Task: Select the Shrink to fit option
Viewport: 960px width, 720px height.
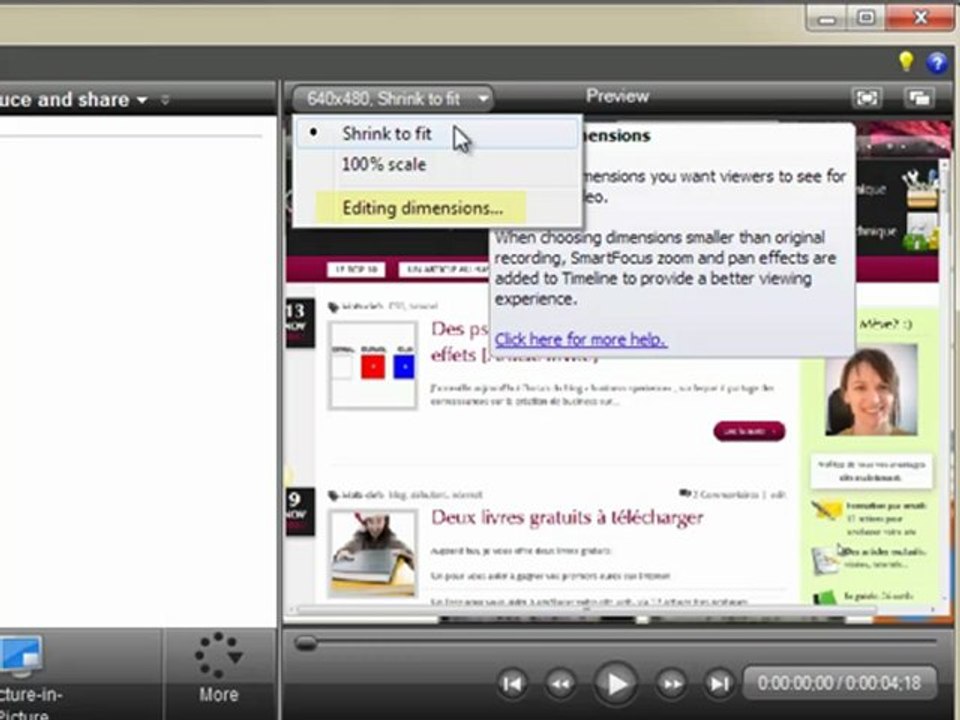Action: click(x=437, y=133)
